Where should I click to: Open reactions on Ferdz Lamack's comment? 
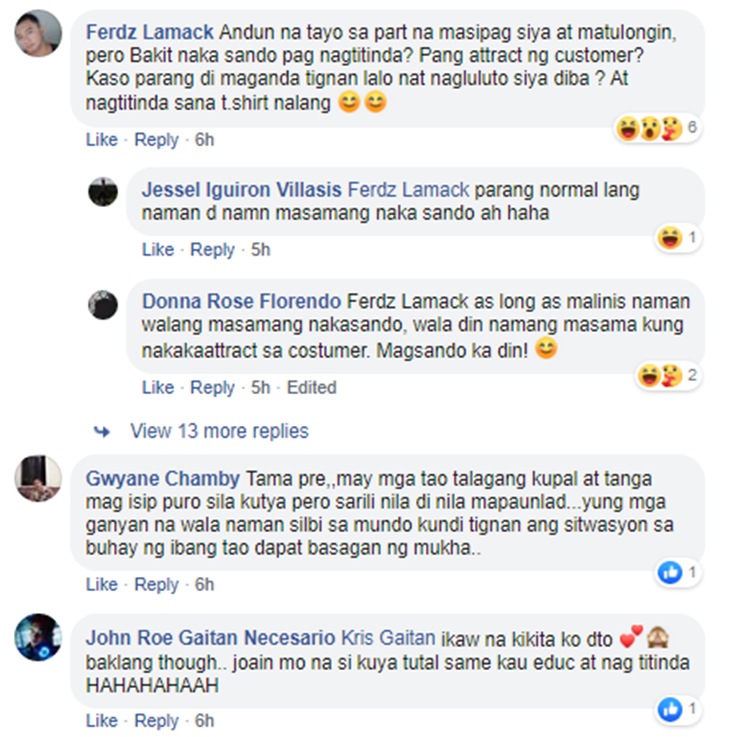tap(658, 128)
